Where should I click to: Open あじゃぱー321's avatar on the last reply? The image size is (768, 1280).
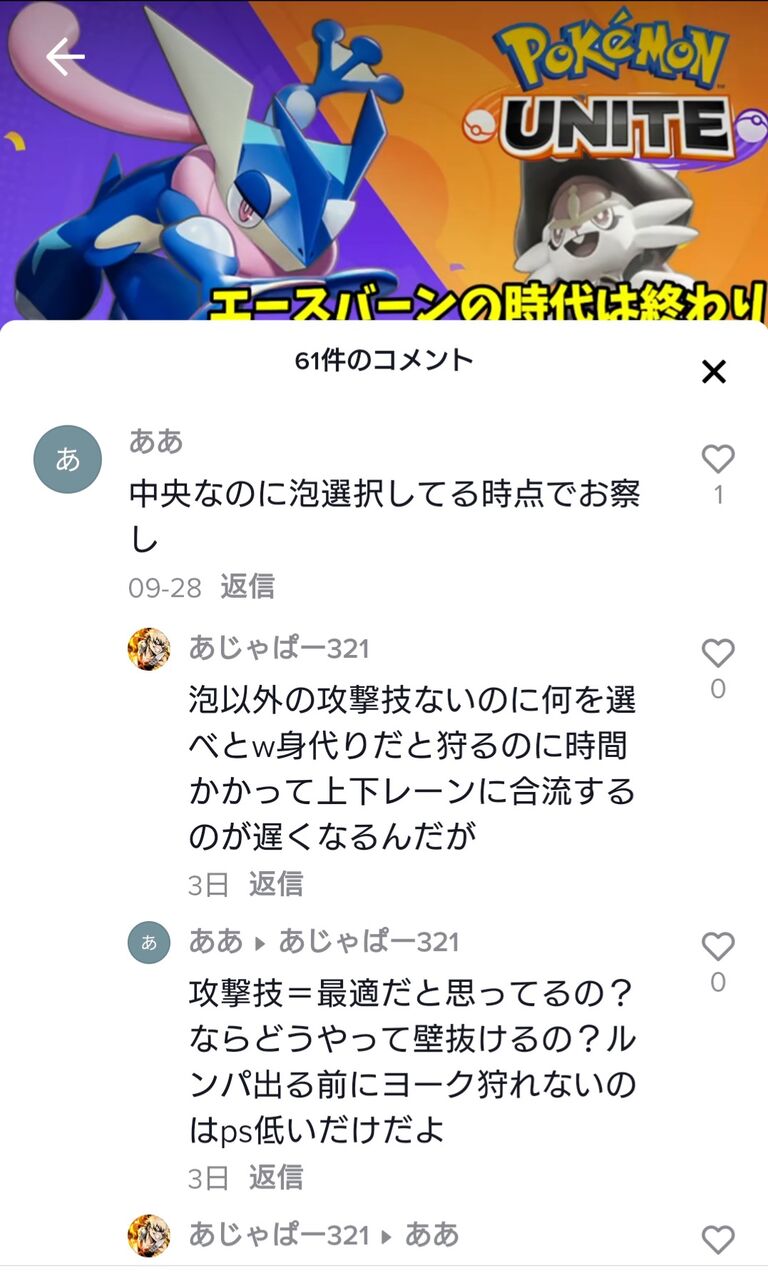pyautogui.click(x=149, y=1236)
